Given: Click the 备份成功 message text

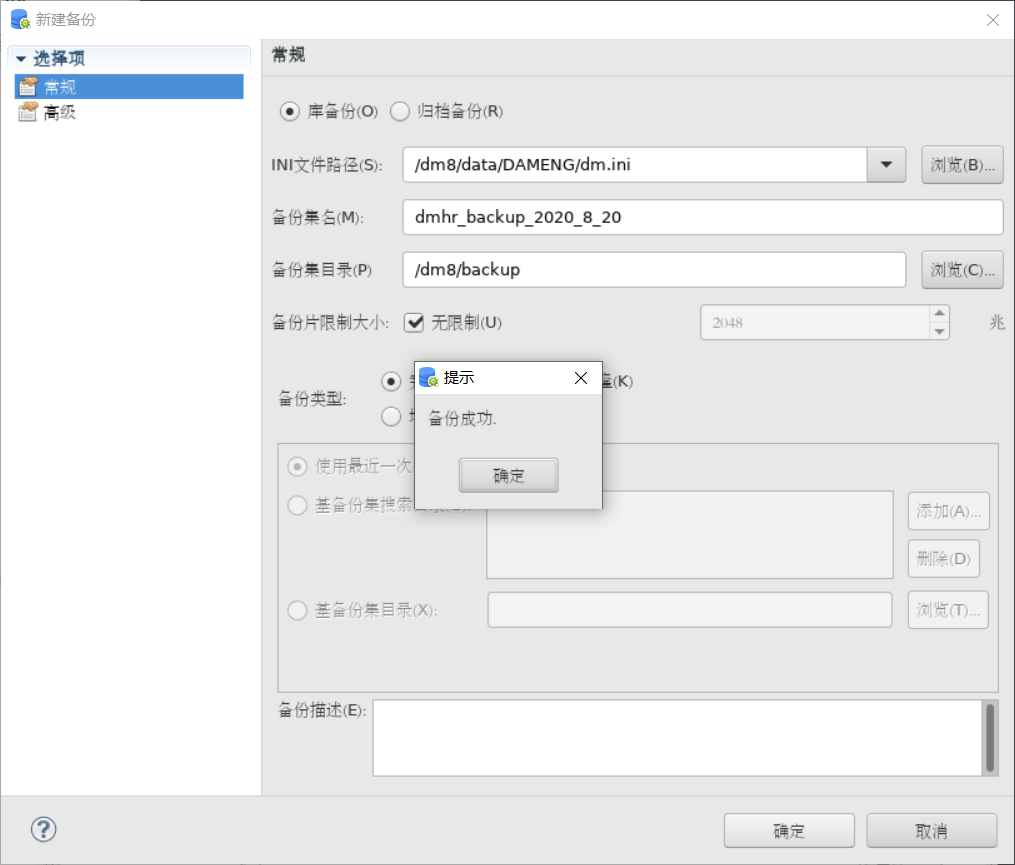Looking at the screenshot, I should [462, 418].
